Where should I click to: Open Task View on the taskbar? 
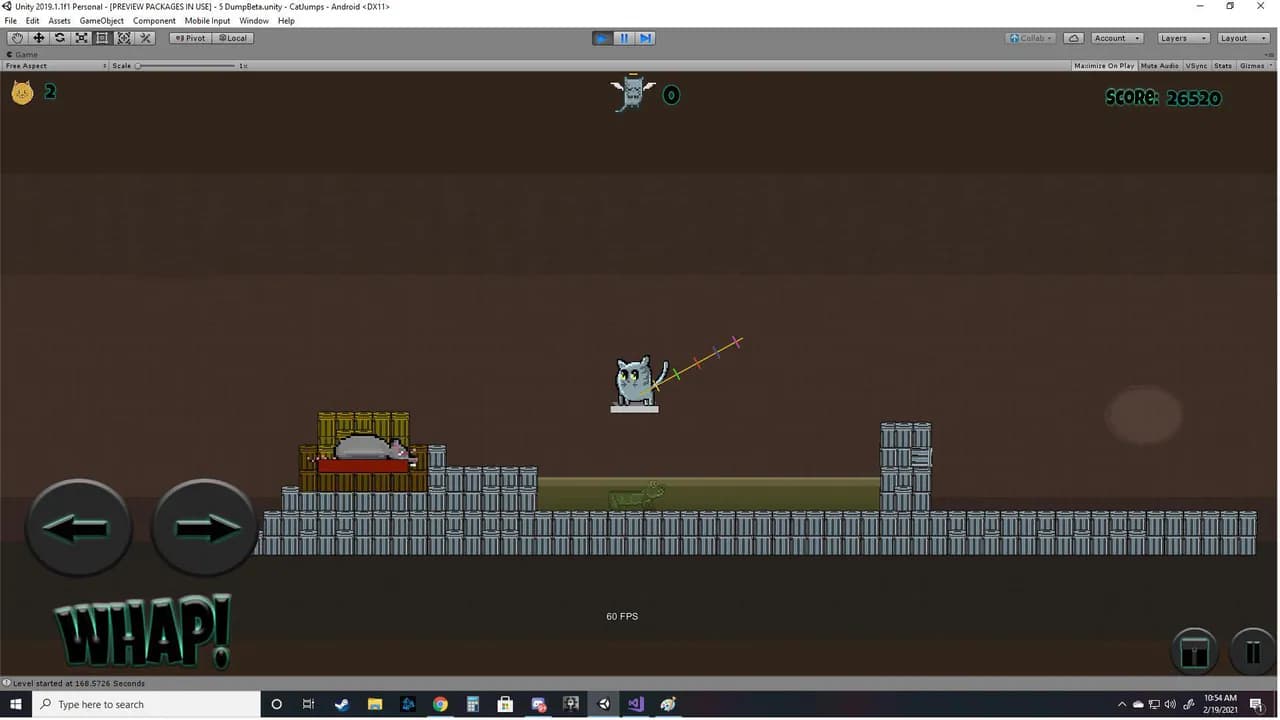pyautogui.click(x=308, y=704)
